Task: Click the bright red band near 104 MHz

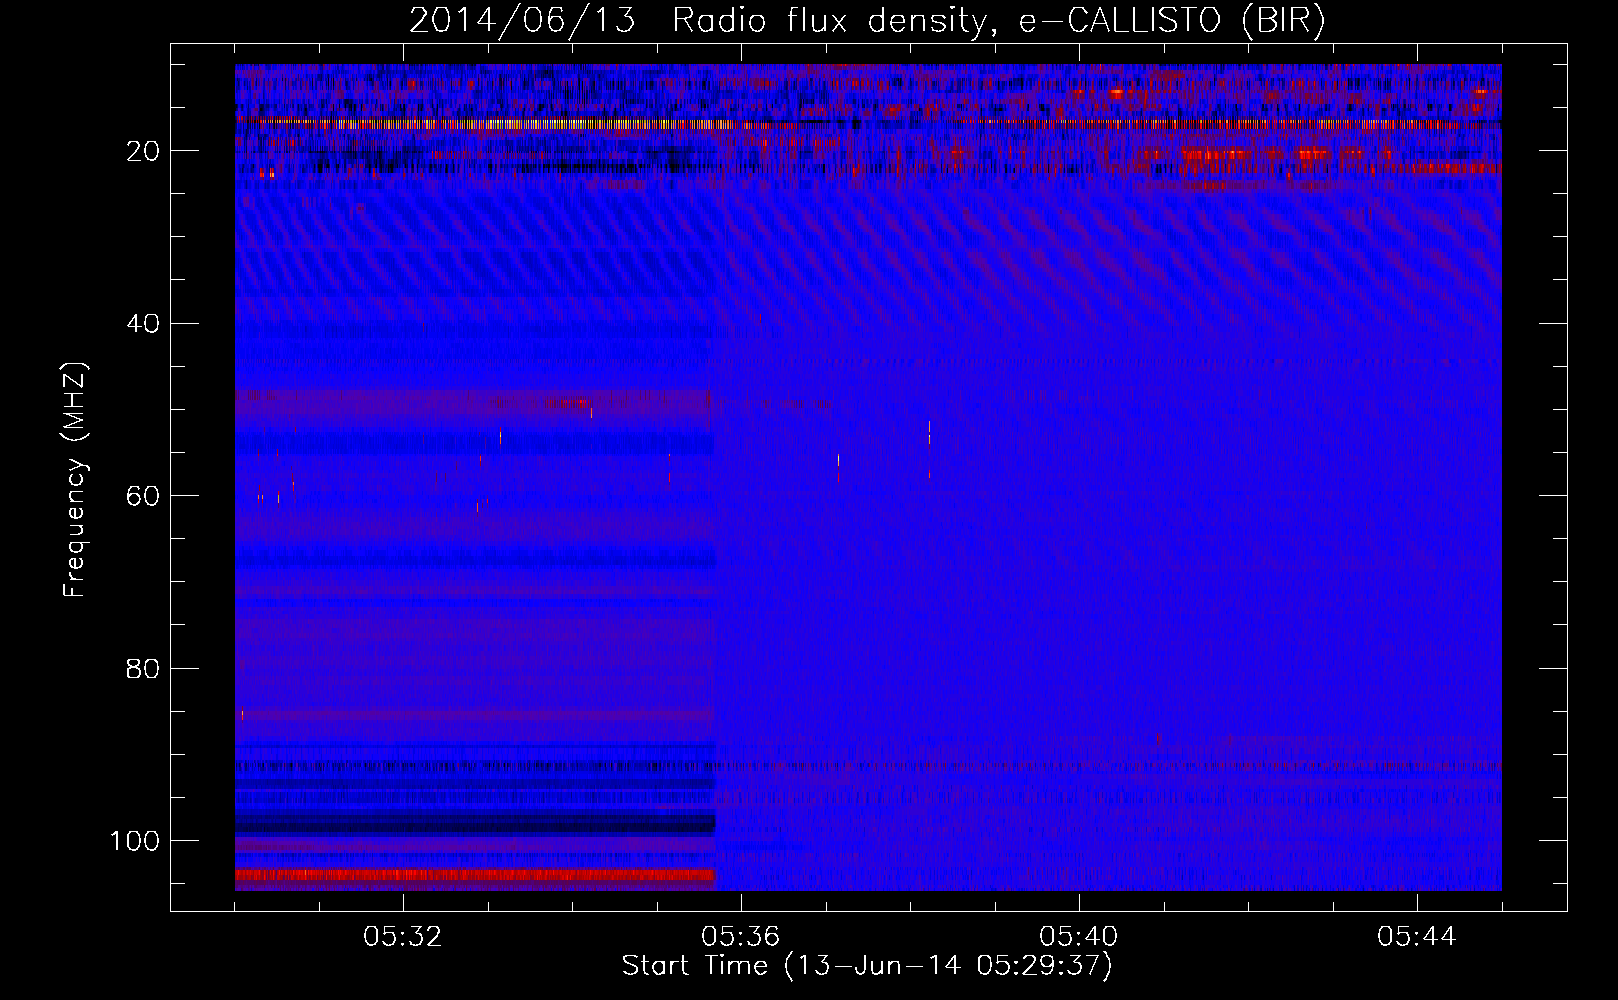Action: tap(475, 875)
